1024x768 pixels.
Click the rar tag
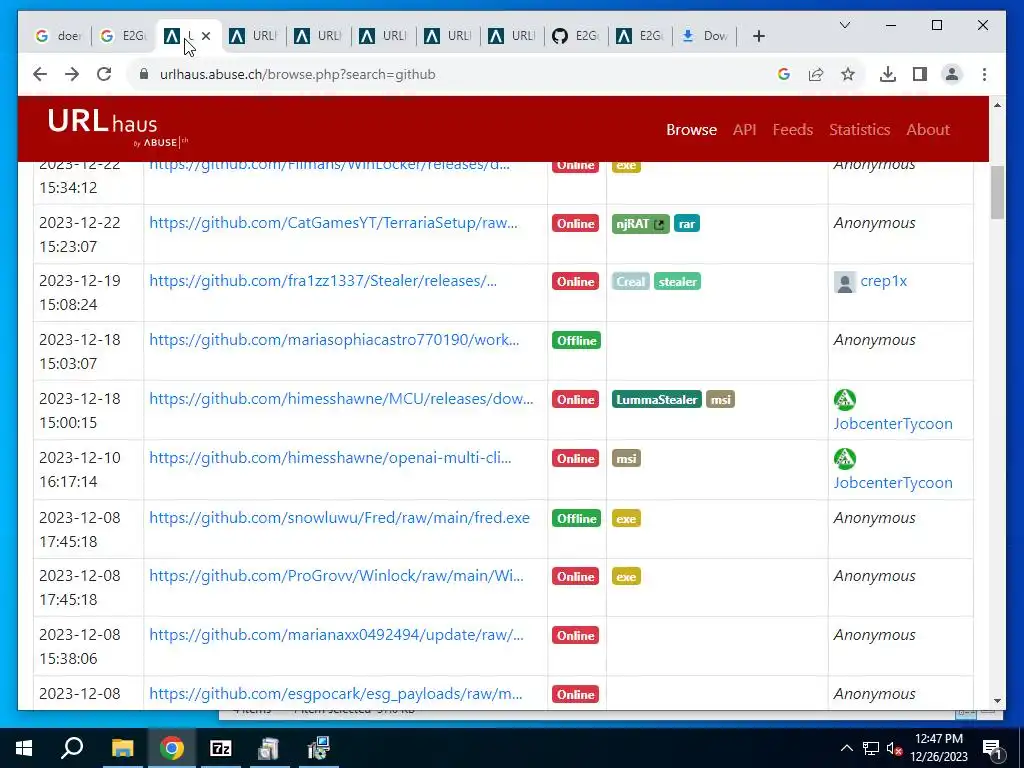pyautogui.click(x=686, y=223)
